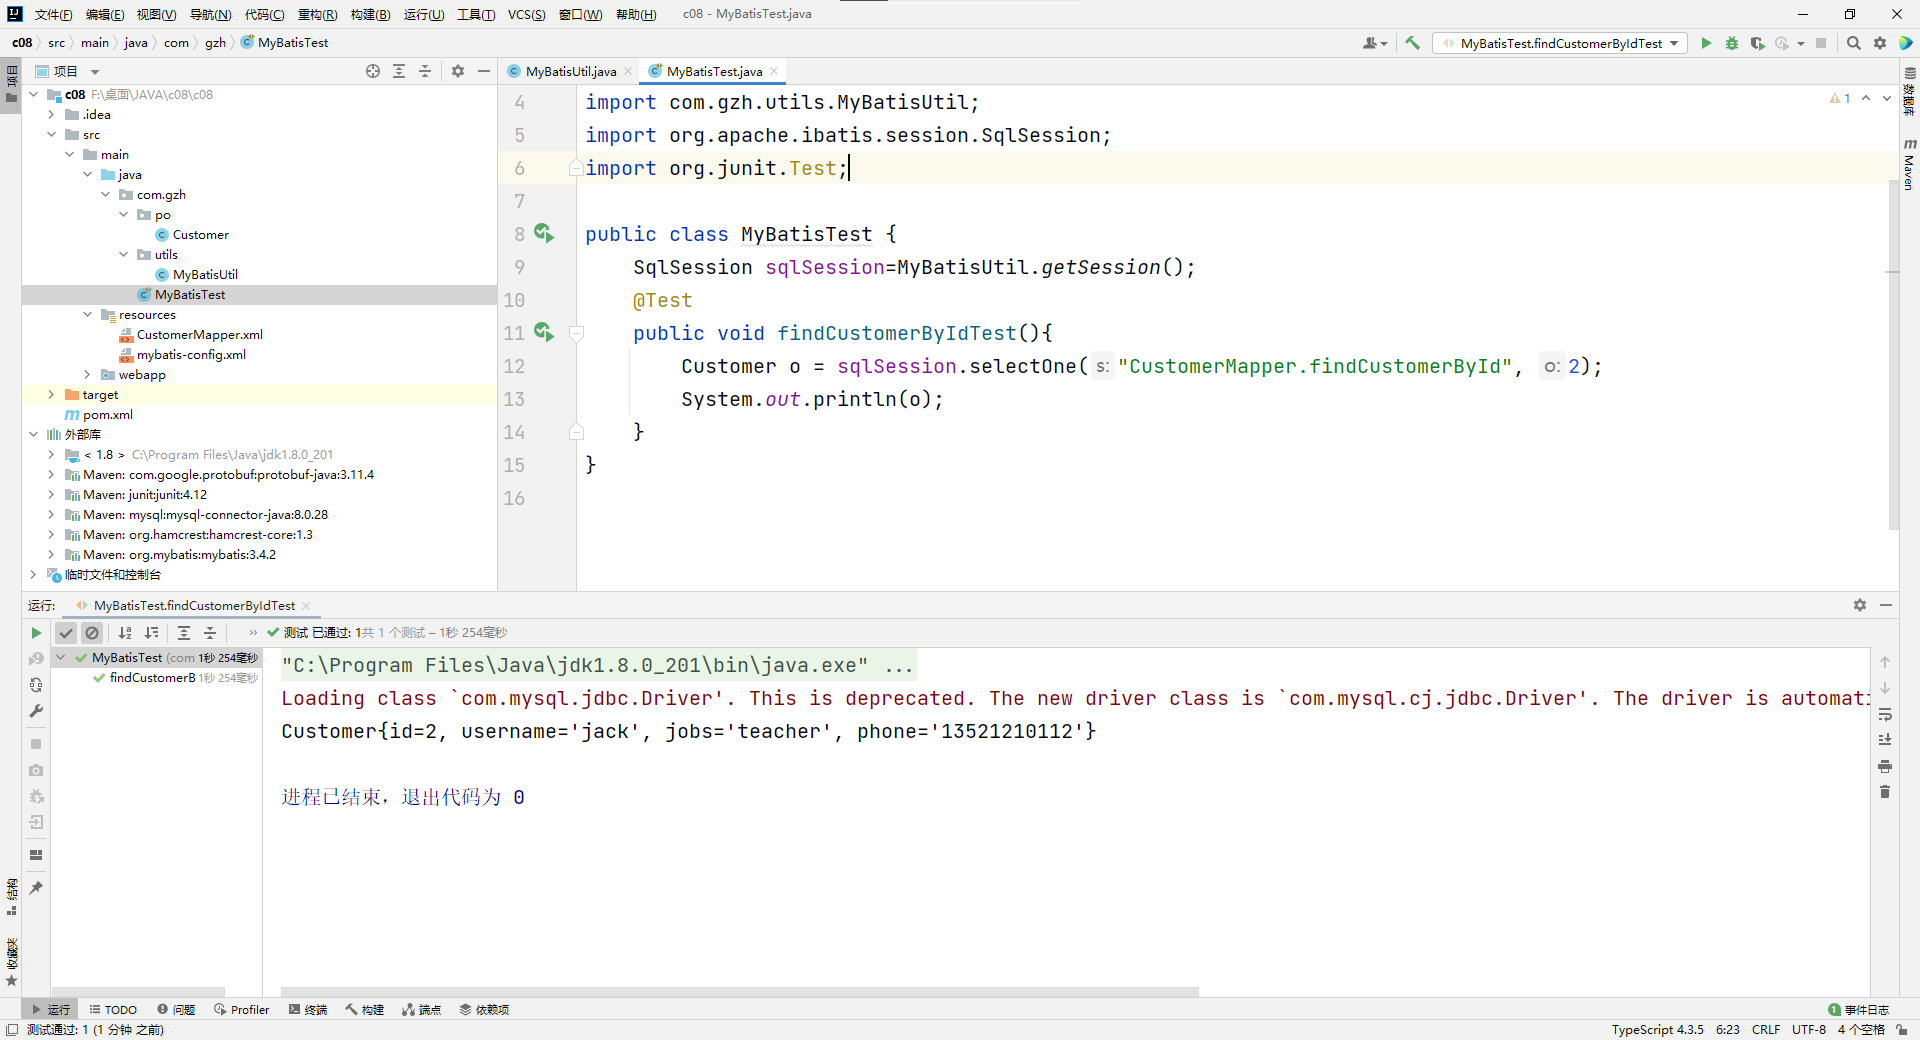This screenshot has height=1040, width=1920.
Task: Open the TODO tool window
Action: pyautogui.click(x=113, y=1009)
